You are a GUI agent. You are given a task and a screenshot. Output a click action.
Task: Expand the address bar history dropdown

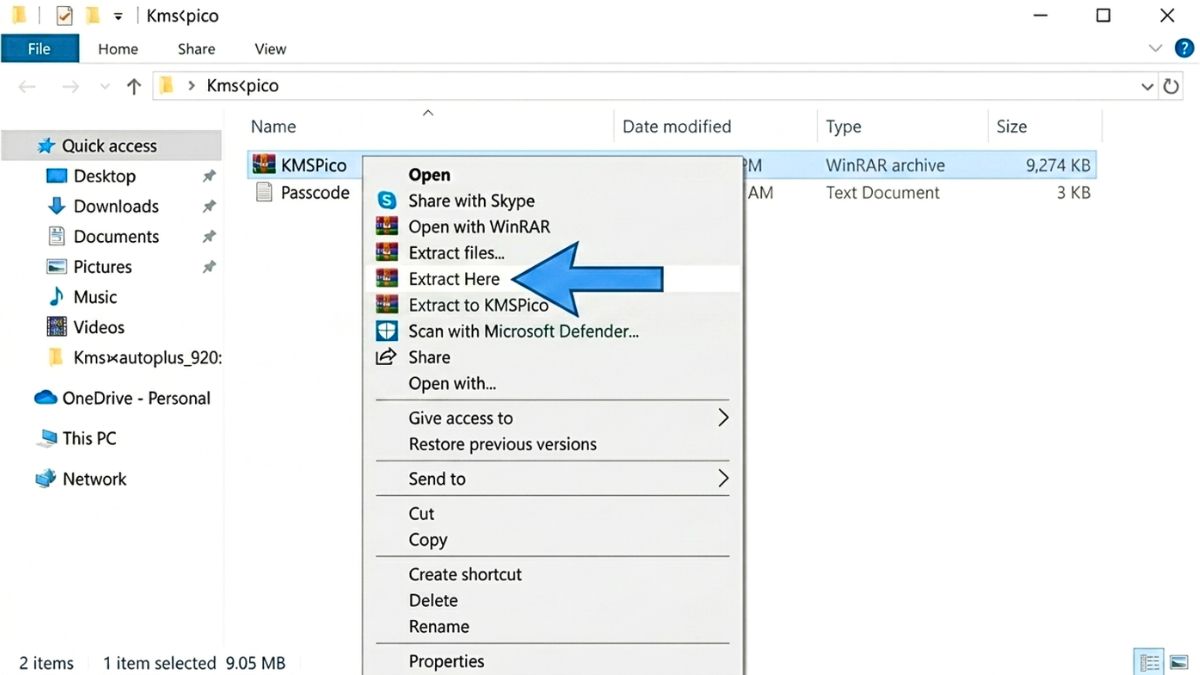click(x=1147, y=87)
